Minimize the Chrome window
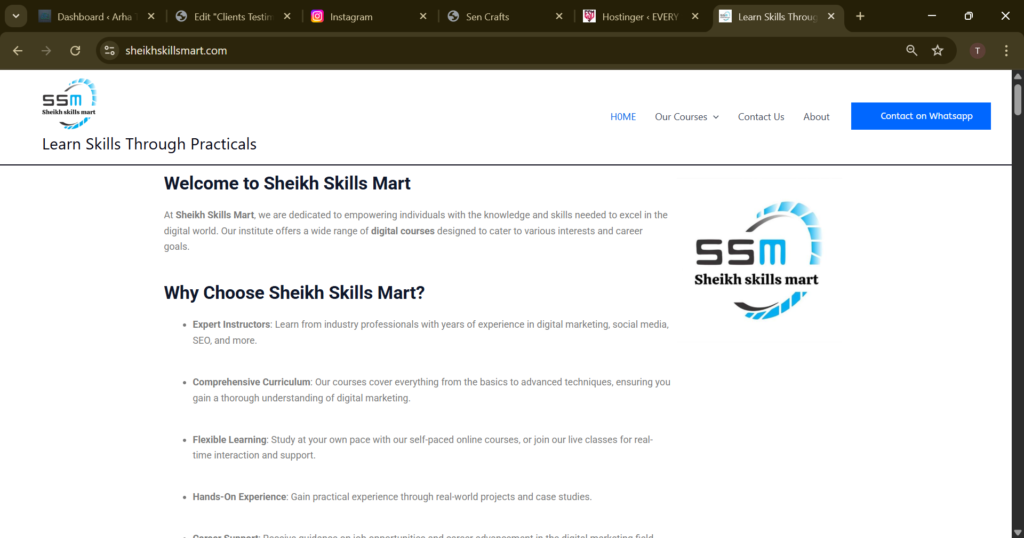The height and width of the screenshot is (538, 1024). 932,16
